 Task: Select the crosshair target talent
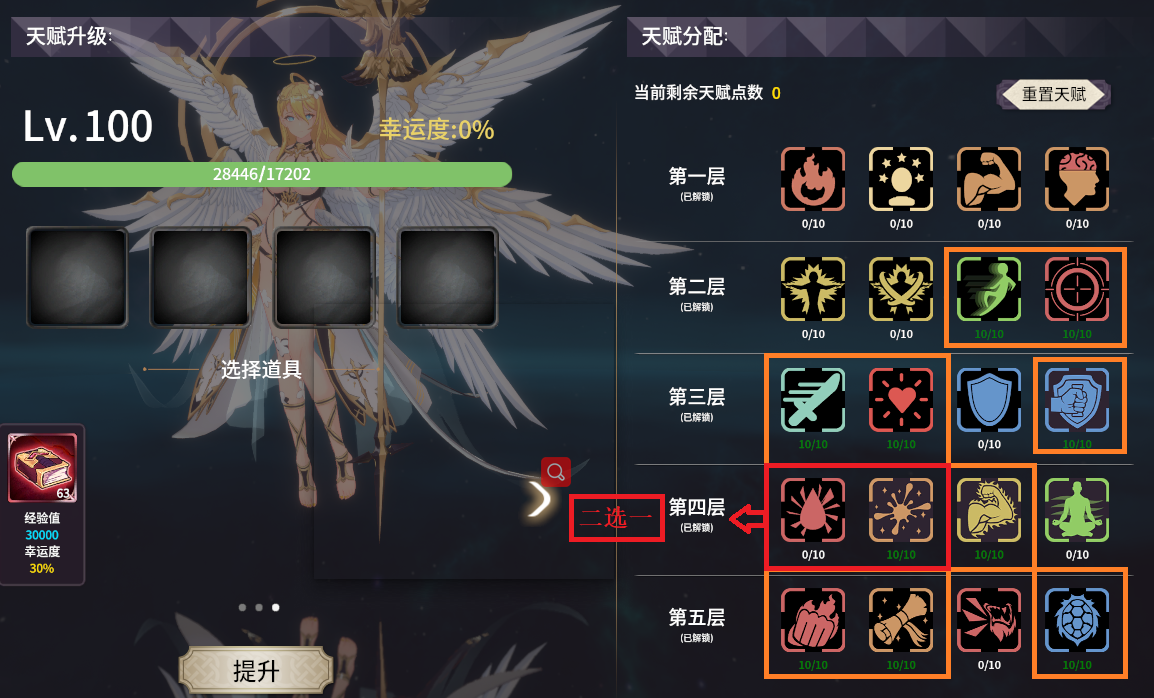tap(1077, 289)
